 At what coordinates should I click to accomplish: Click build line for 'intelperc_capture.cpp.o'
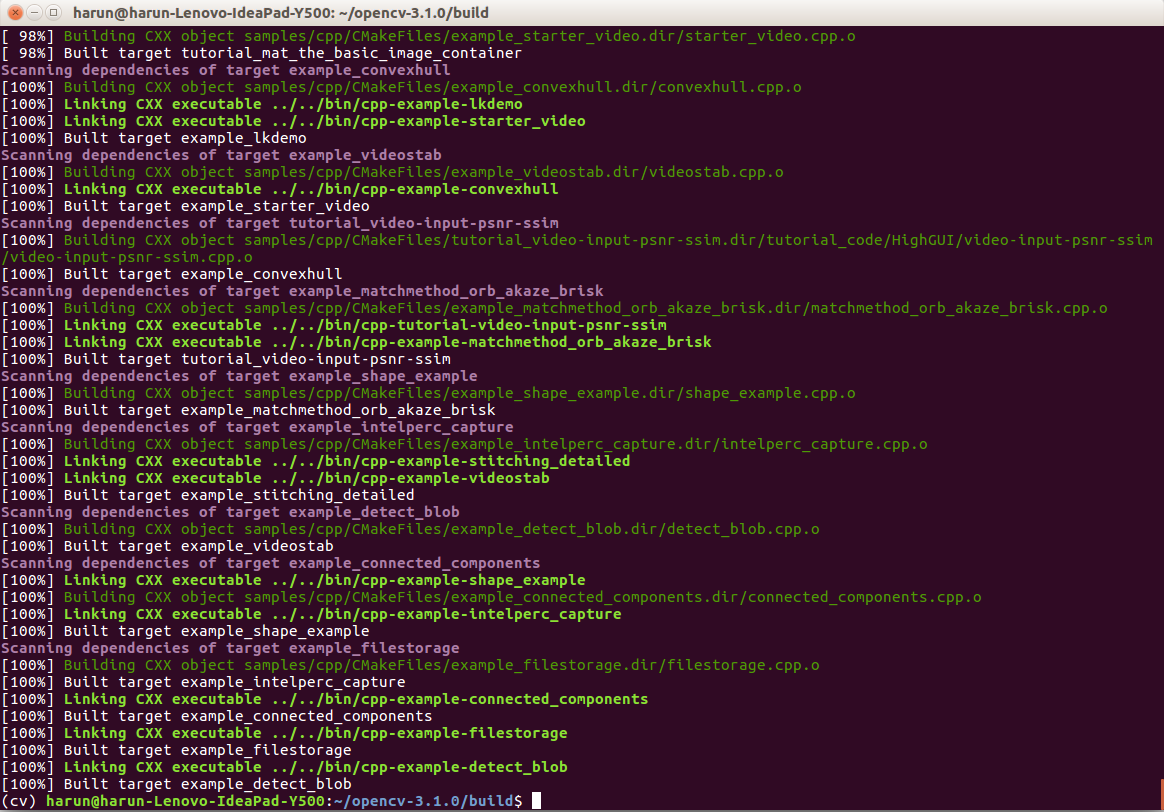[465, 445]
